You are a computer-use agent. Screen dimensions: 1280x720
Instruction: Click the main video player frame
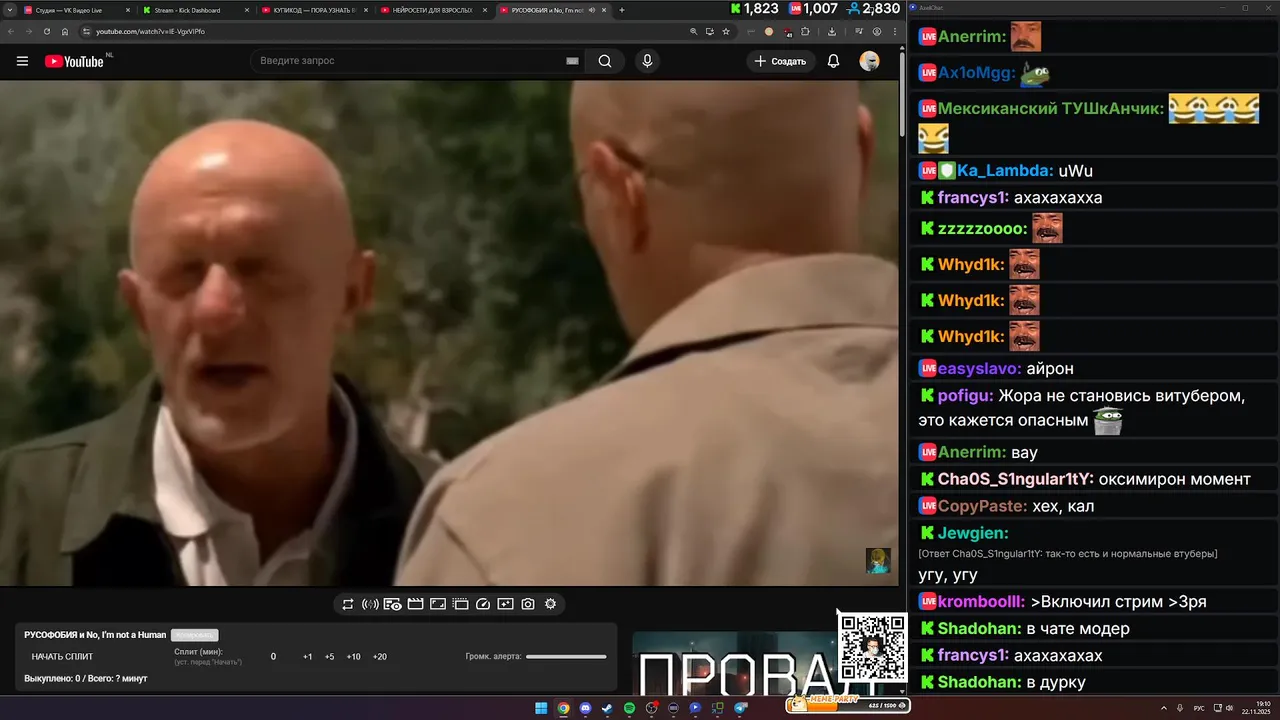click(x=449, y=333)
